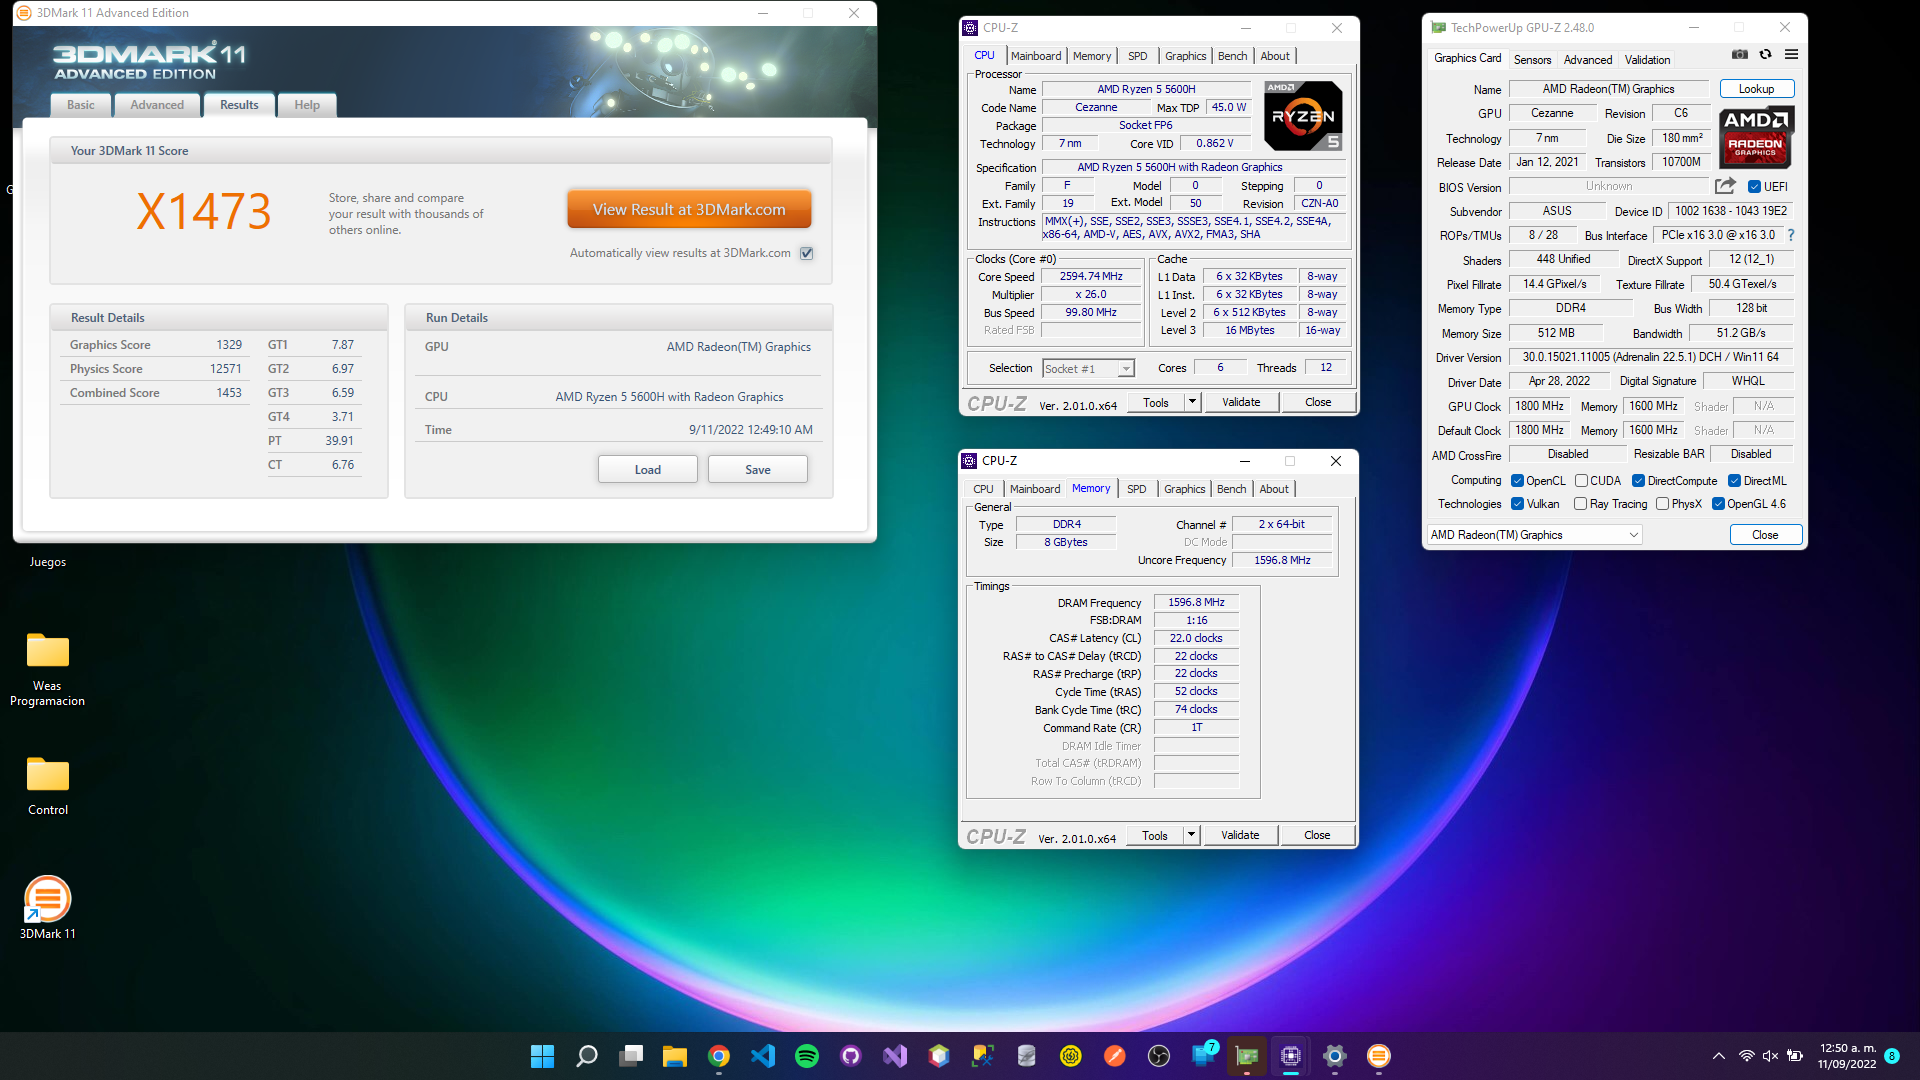Switch to Basic tab in 3DMark 11
The width and height of the screenshot is (1920, 1080).
click(81, 105)
